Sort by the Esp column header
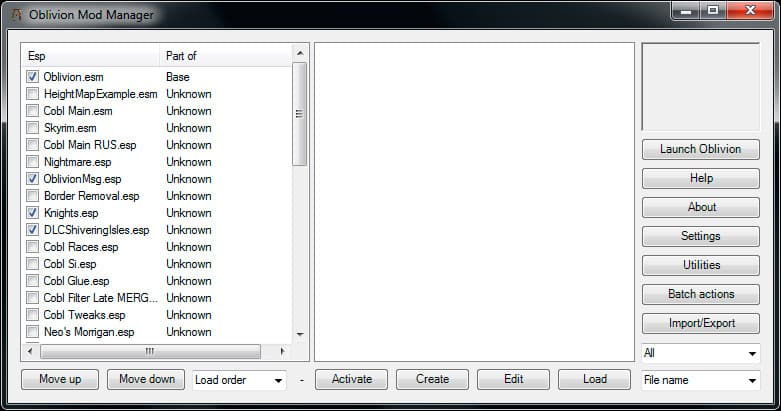The height and width of the screenshot is (411, 781). [92, 56]
